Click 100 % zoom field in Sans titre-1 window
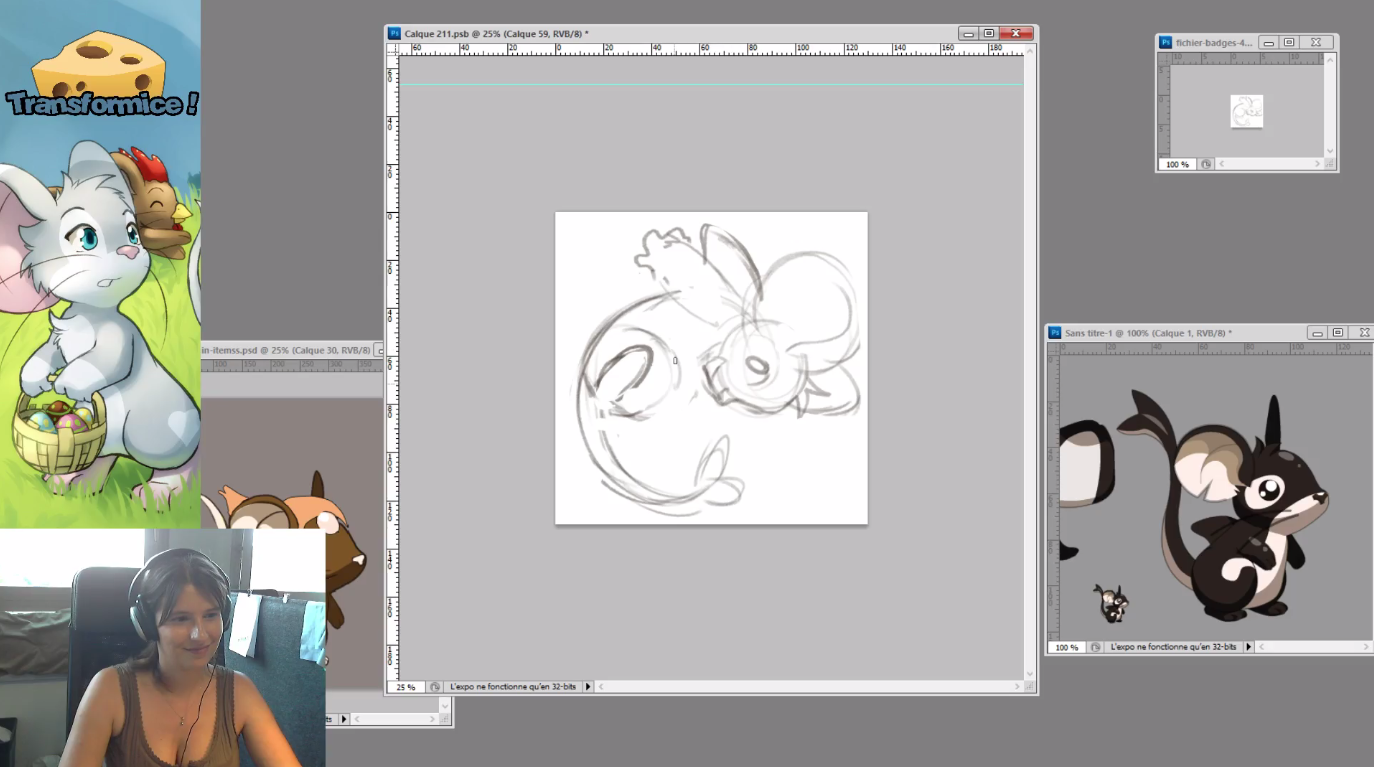The height and width of the screenshot is (767, 1374). (x=1067, y=647)
